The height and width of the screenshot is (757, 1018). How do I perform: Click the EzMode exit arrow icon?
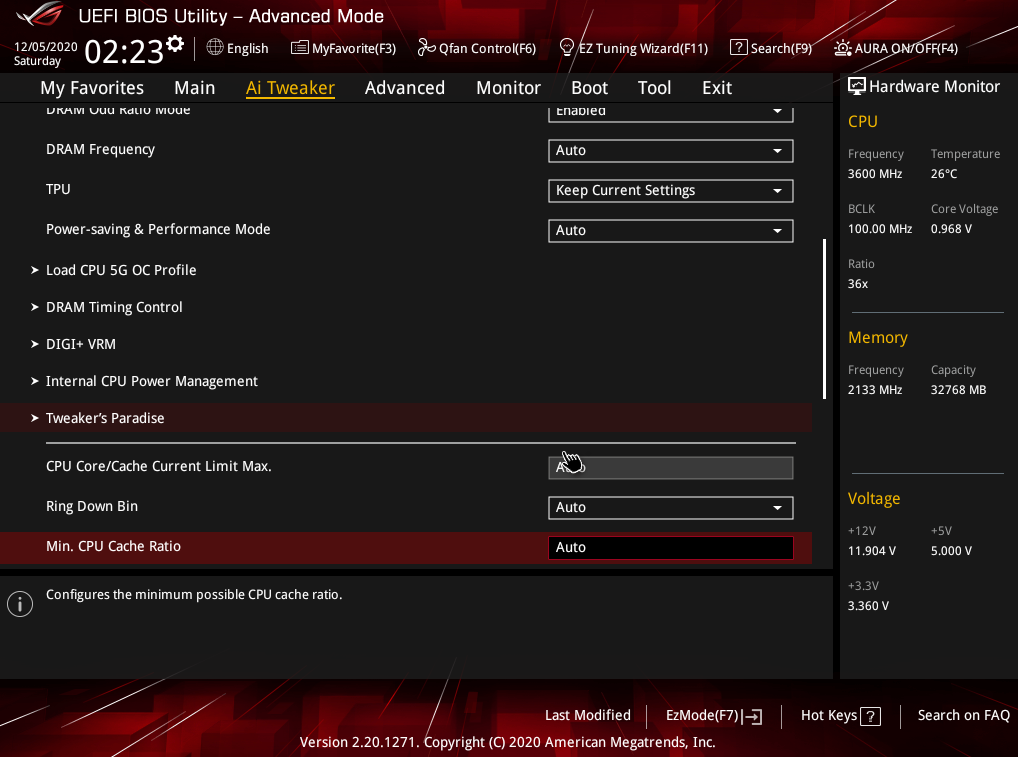point(753,716)
